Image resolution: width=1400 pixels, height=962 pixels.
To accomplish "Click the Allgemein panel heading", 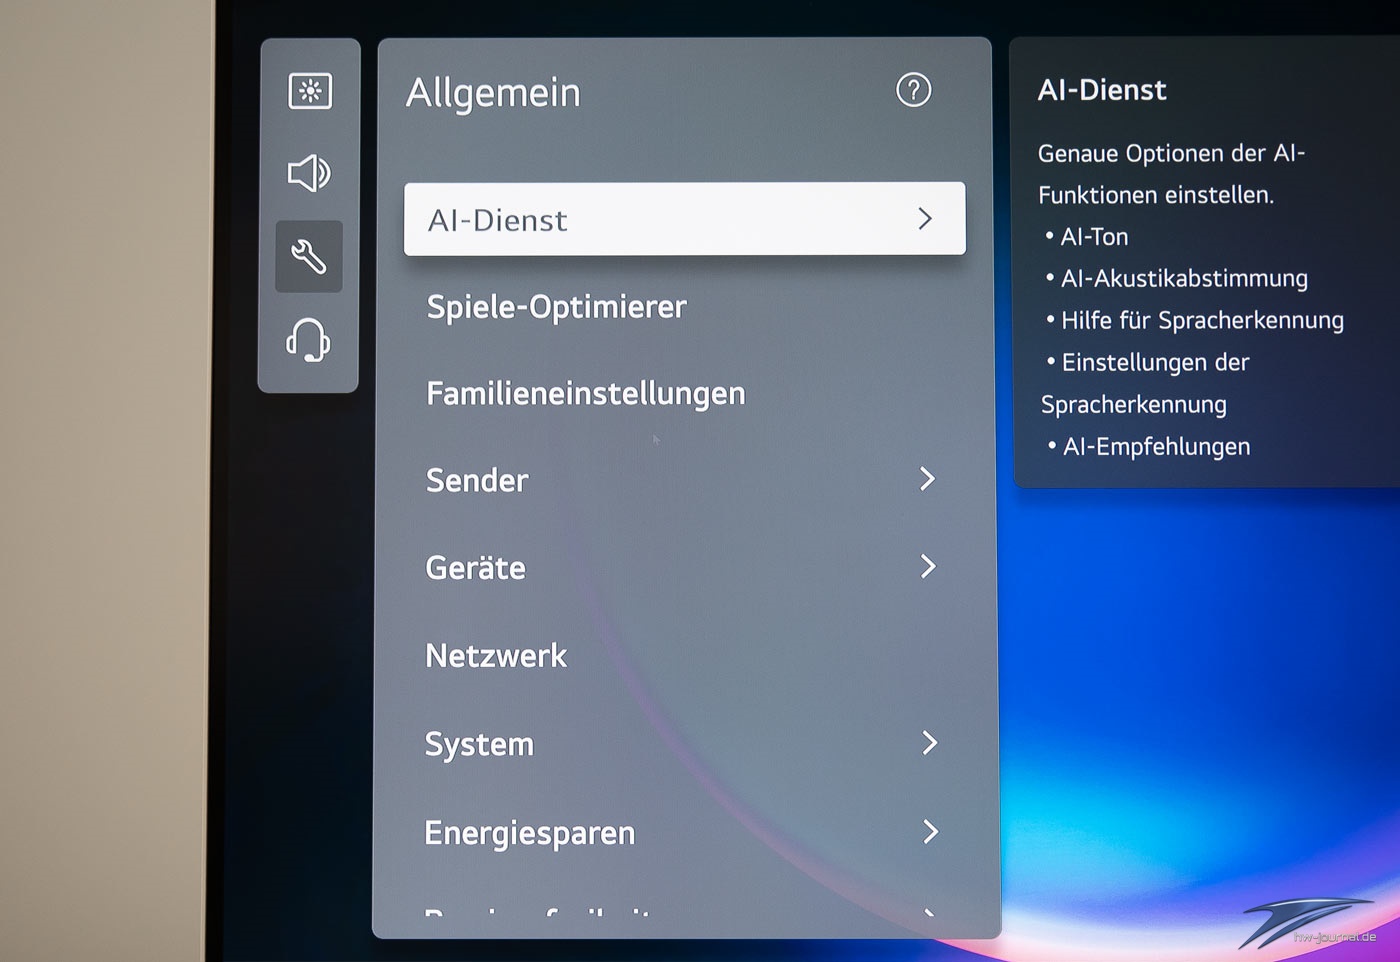I will click(x=493, y=93).
